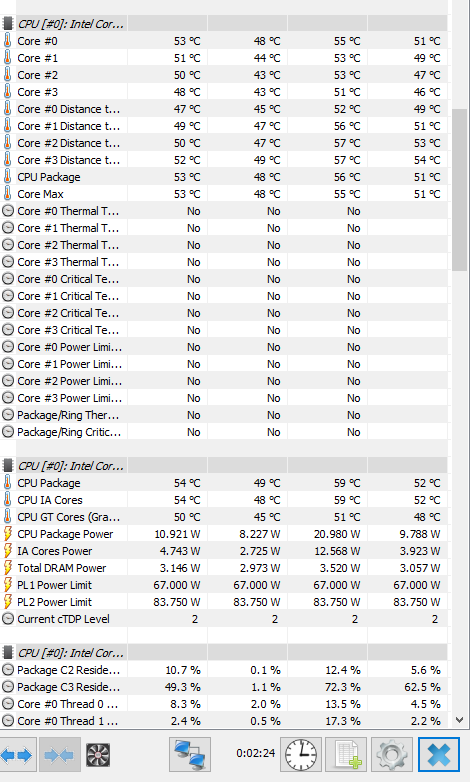Select the first CPU [#0] Intel Core header
The width and height of the screenshot is (470, 782).
pos(224,24)
